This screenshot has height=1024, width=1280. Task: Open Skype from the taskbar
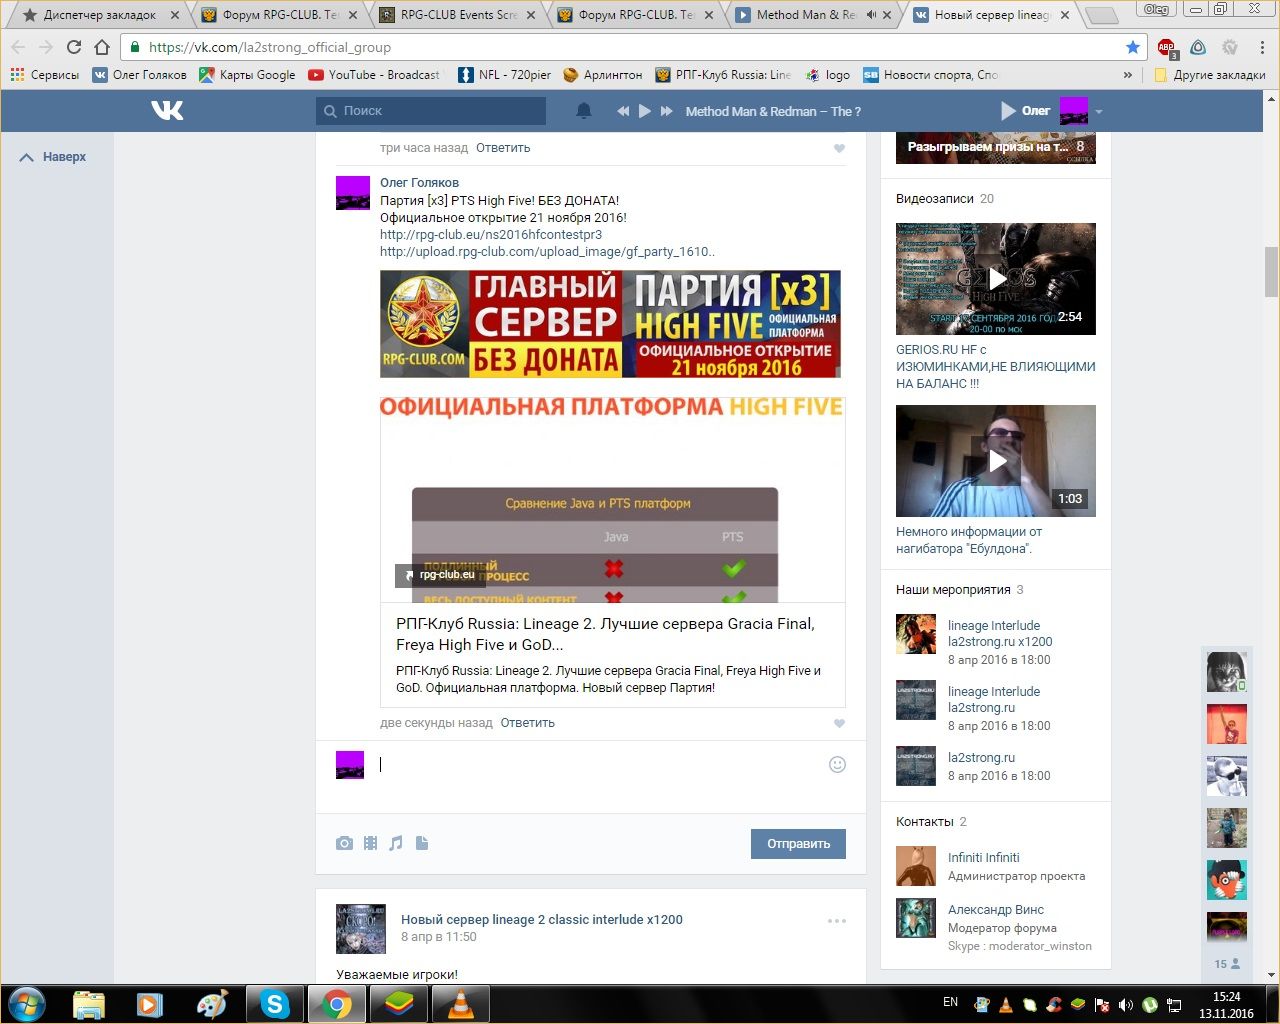coord(275,1003)
